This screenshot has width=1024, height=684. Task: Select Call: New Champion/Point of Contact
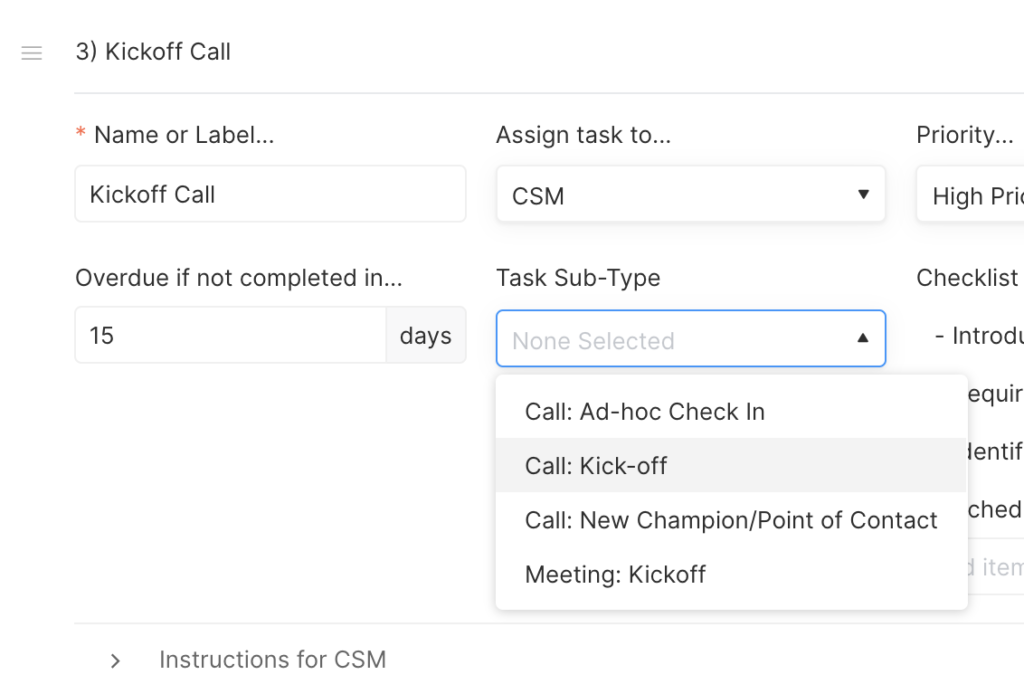731,520
